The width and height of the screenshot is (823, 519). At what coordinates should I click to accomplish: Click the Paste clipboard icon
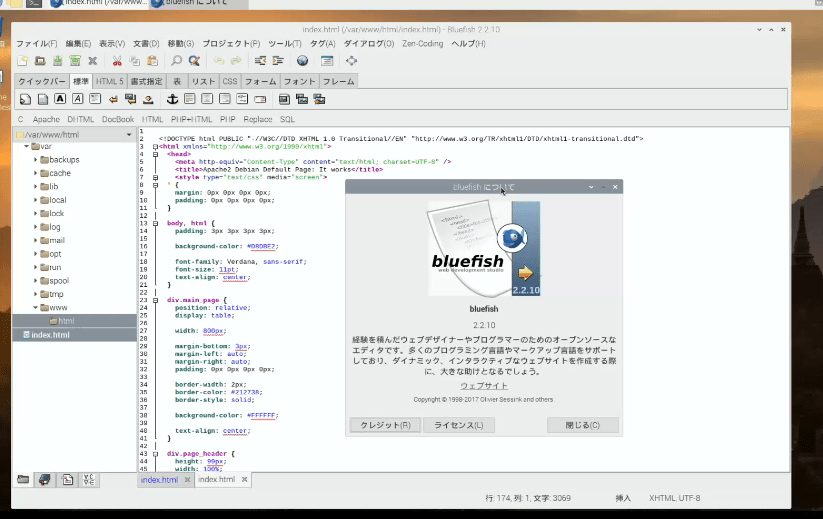click(x=152, y=61)
